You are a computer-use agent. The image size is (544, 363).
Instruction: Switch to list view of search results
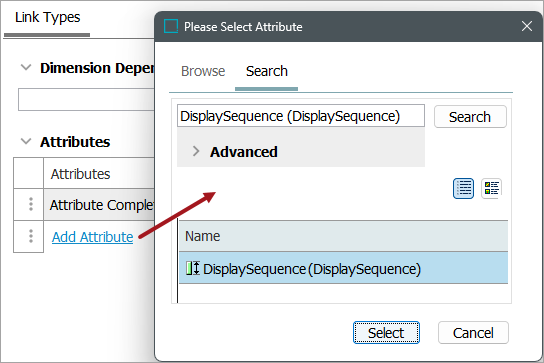pos(463,188)
